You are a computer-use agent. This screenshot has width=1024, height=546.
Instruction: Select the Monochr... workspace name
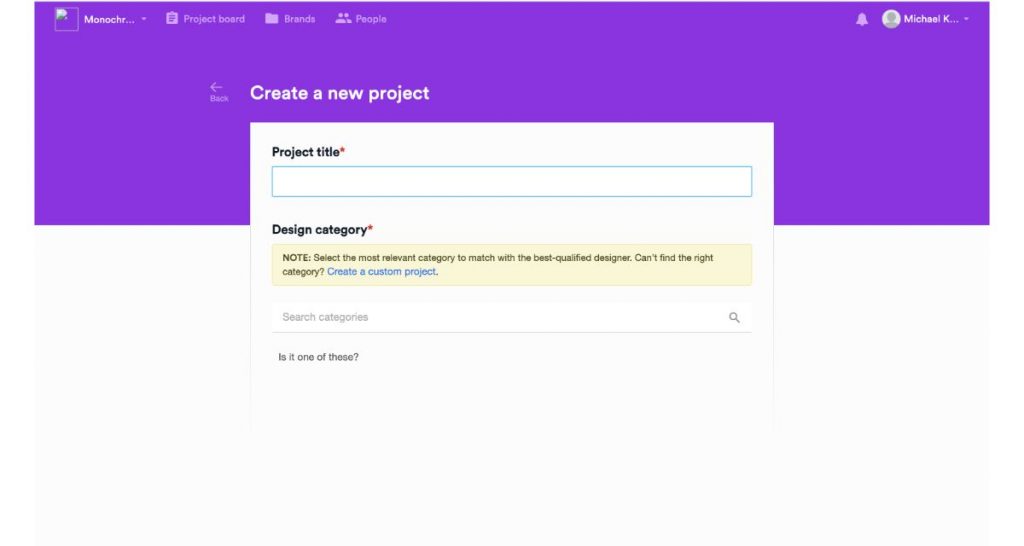pyautogui.click(x=109, y=20)
